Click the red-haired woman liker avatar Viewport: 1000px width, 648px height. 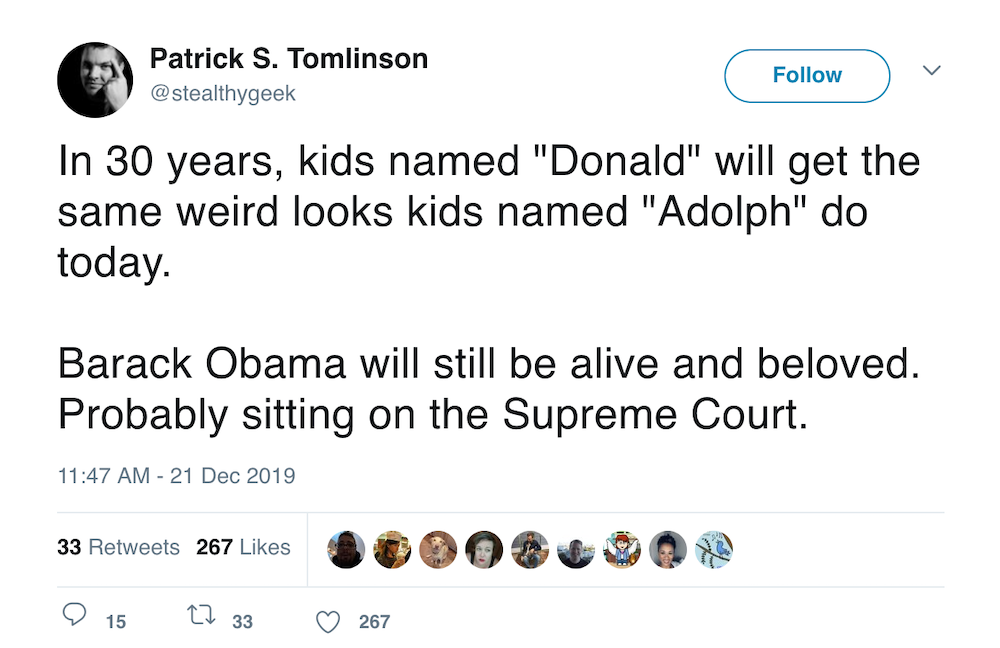pyautogui.click(x=483, y=549)
